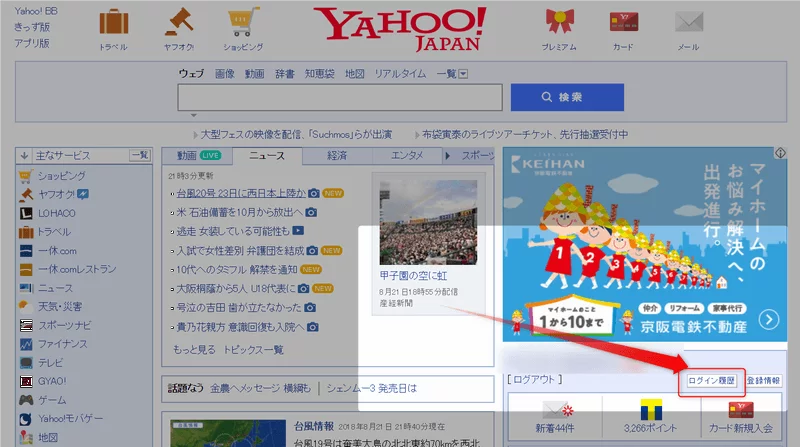The image size is (800, 447).
Task: Click the ファイナンス chart icon in sidebar
Action: pyautogui.click(x=26, y=344)
